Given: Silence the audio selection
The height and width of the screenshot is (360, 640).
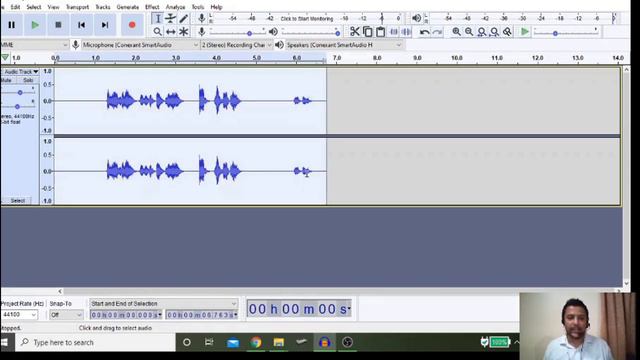Looking at the screenshot, I should 406,31.
